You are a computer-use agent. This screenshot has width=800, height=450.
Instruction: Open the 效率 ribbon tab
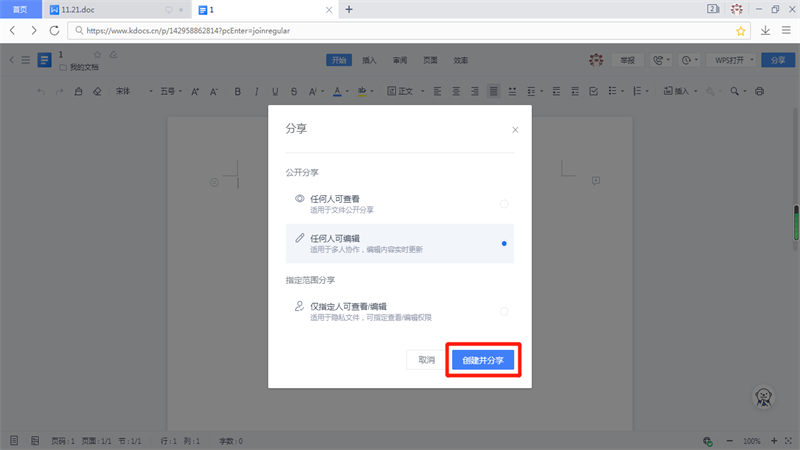pos(461,60)
